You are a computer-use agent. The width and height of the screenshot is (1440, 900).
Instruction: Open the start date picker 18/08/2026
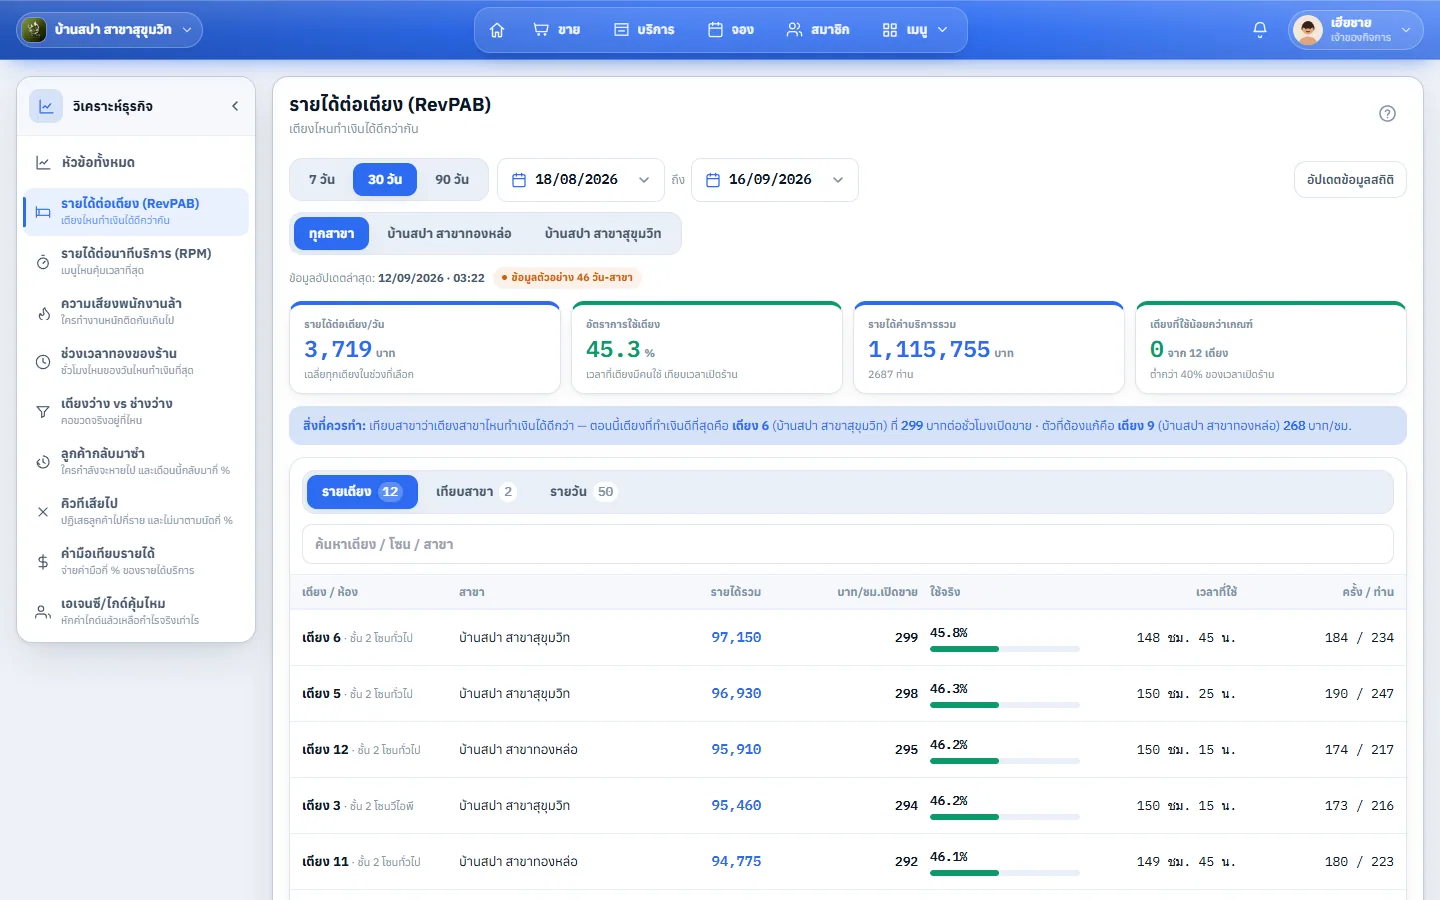tap(581, 180)
